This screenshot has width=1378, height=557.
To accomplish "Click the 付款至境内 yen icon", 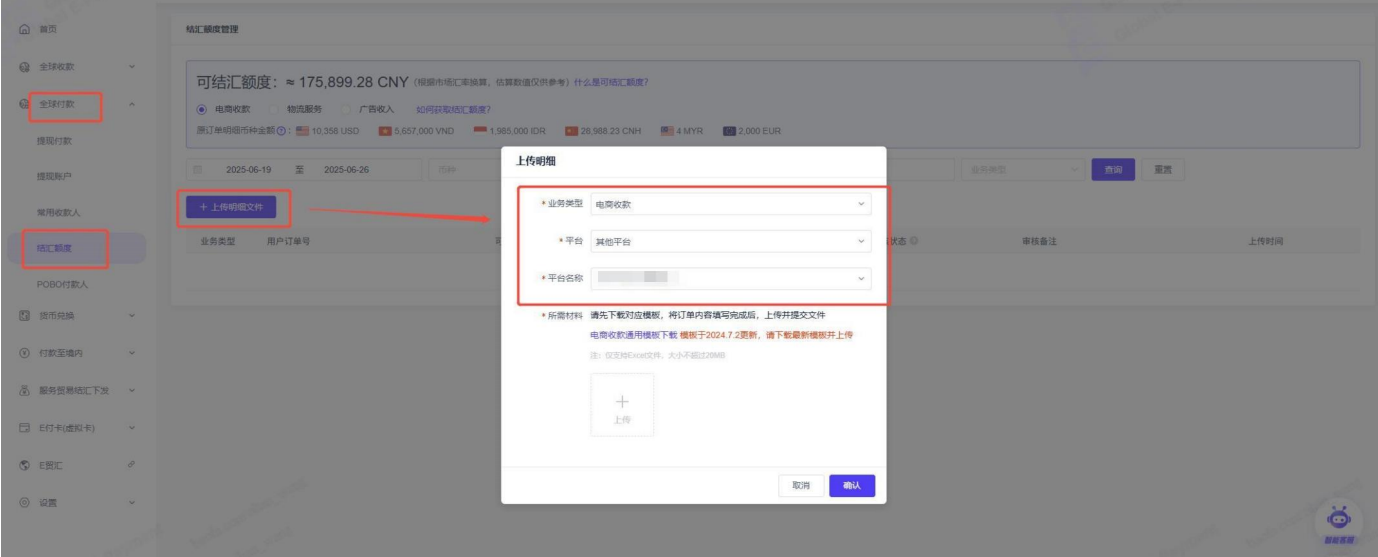I will (23, 353).
